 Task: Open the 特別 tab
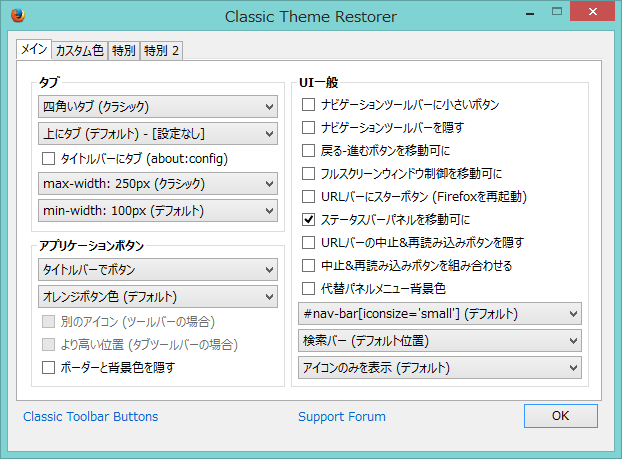(x=124, y=51)
